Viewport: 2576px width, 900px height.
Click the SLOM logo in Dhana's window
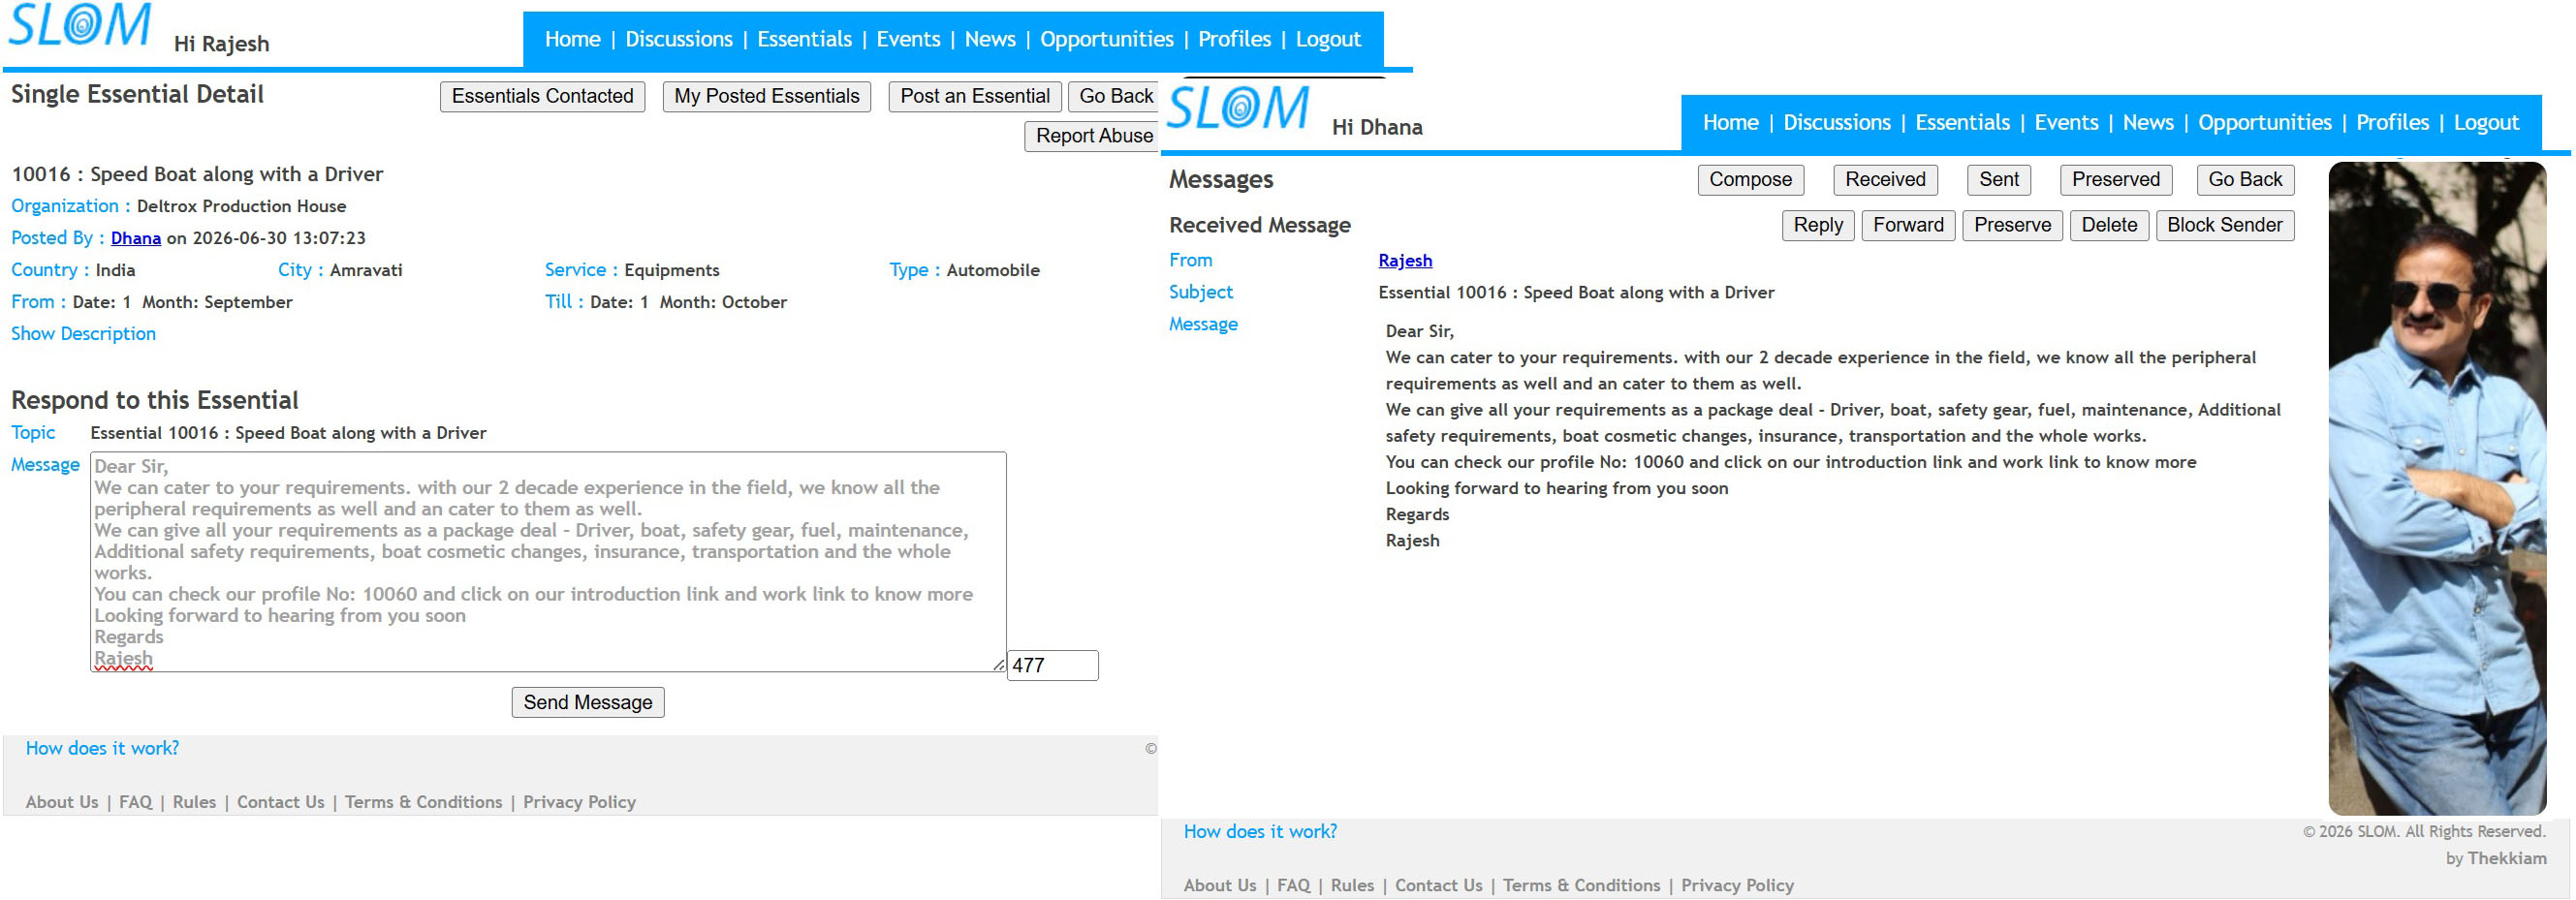(1238, 108)
